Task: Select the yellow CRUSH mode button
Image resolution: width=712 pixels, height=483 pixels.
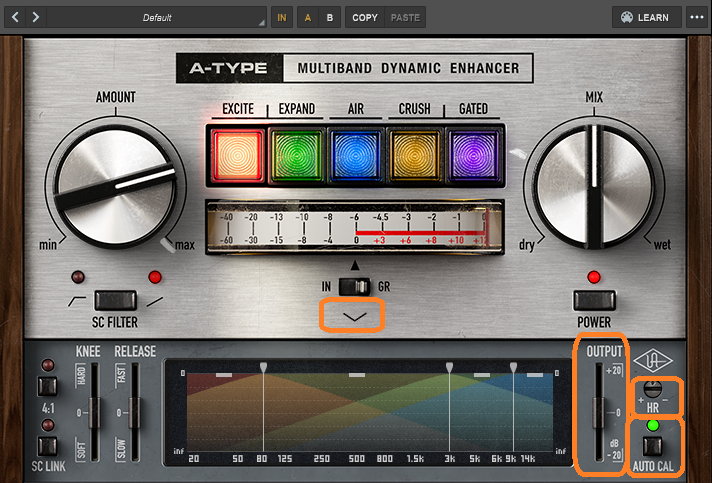Action: (x=416, y=156)
